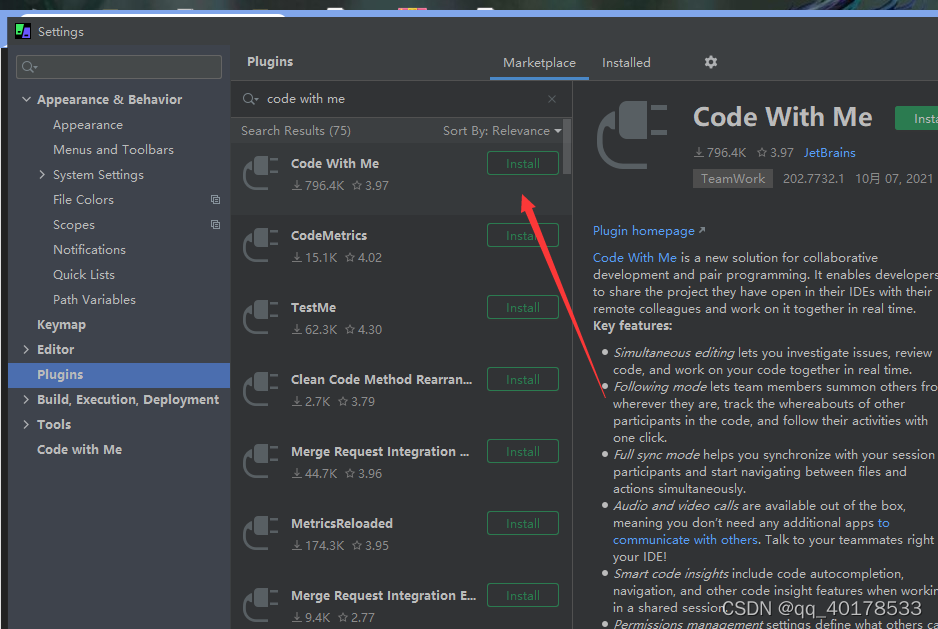
Task: Click the Clean Code Method Rearranger plugin icon
Action: (x=261, y=389)
